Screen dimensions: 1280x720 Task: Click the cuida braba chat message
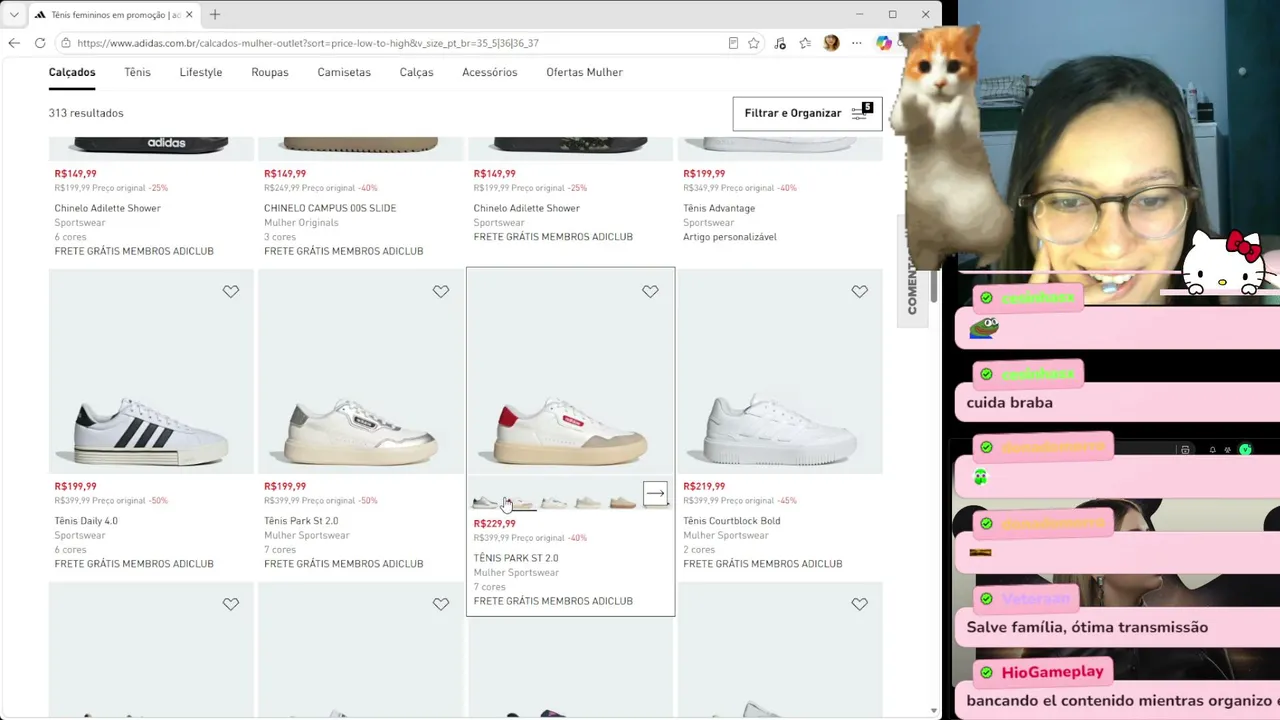(1009, 403)
